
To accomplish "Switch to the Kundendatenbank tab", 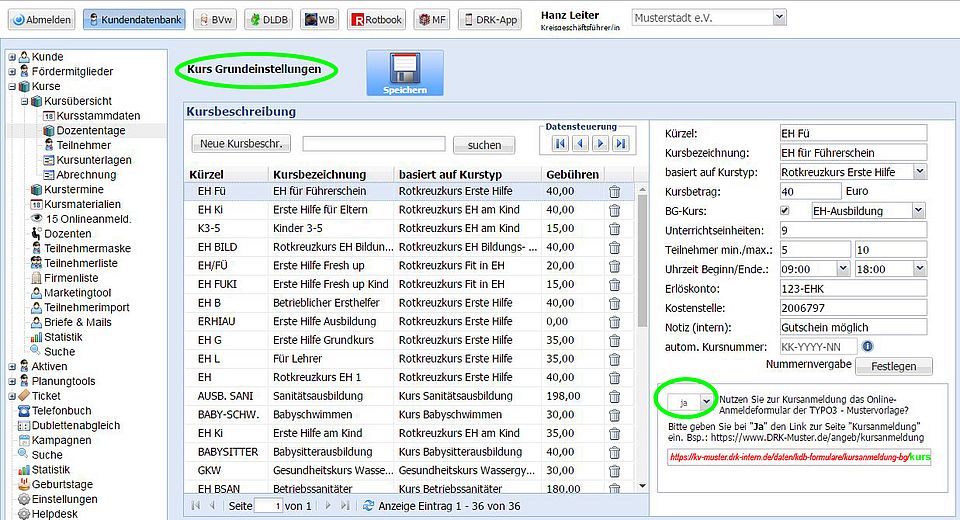I will (x=134, y=19).
